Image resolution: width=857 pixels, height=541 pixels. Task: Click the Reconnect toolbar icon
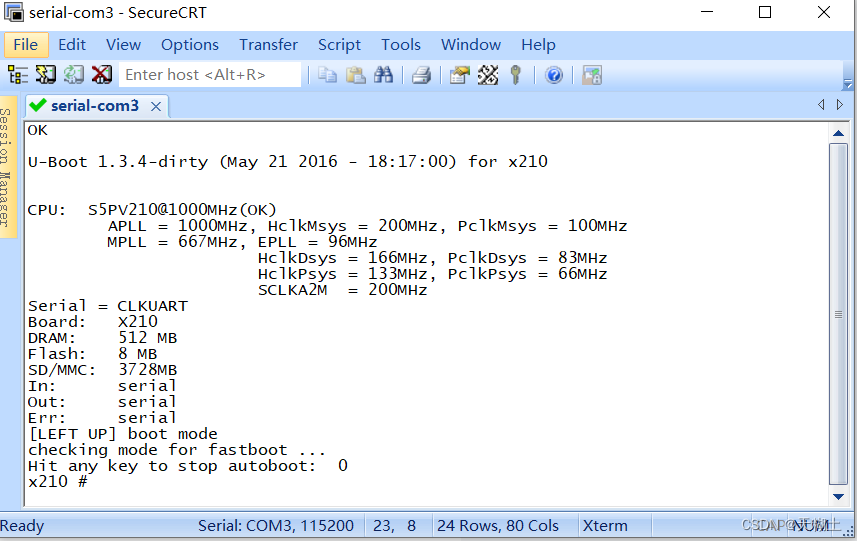click(73, 75)
